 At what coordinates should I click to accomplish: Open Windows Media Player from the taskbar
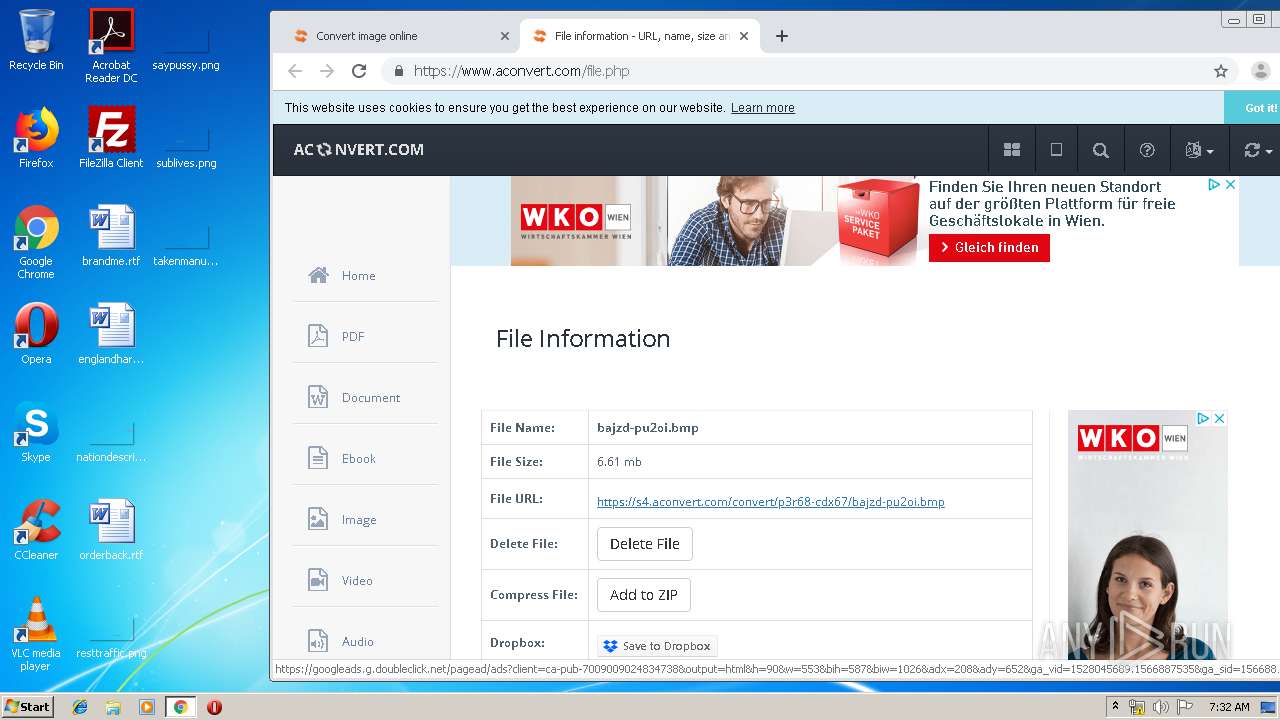coord(147,707)
